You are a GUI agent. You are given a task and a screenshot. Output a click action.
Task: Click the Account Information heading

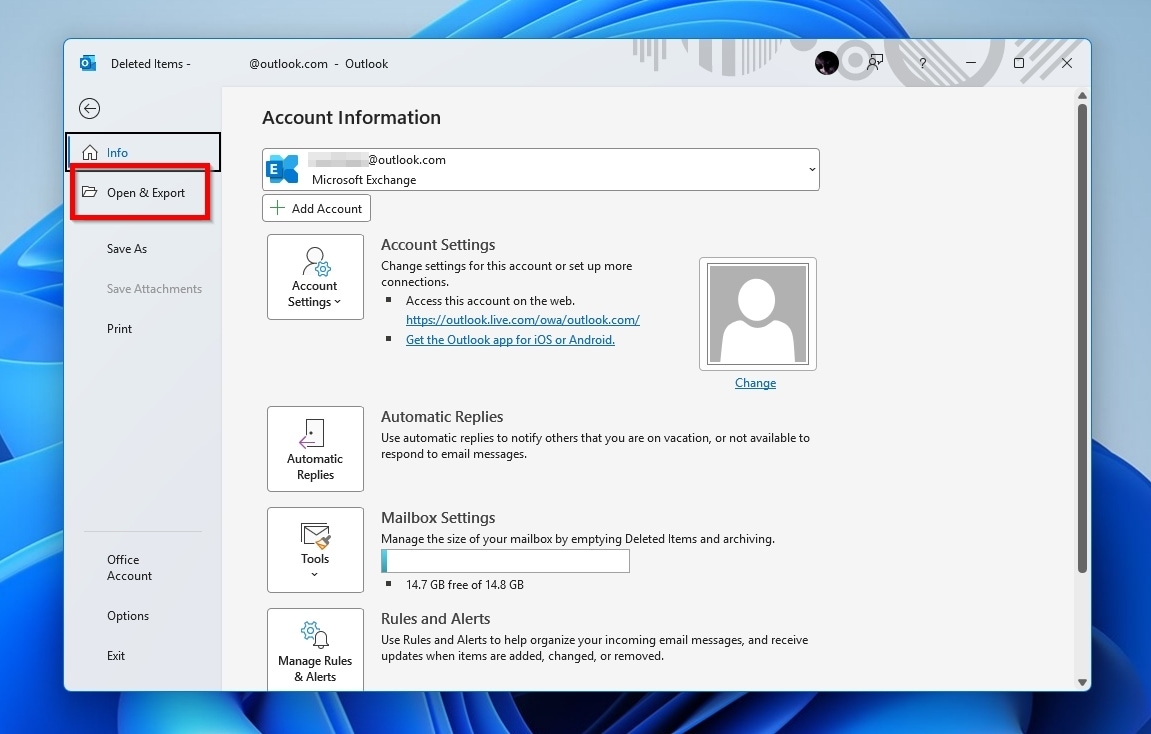(x=352, y=117)
